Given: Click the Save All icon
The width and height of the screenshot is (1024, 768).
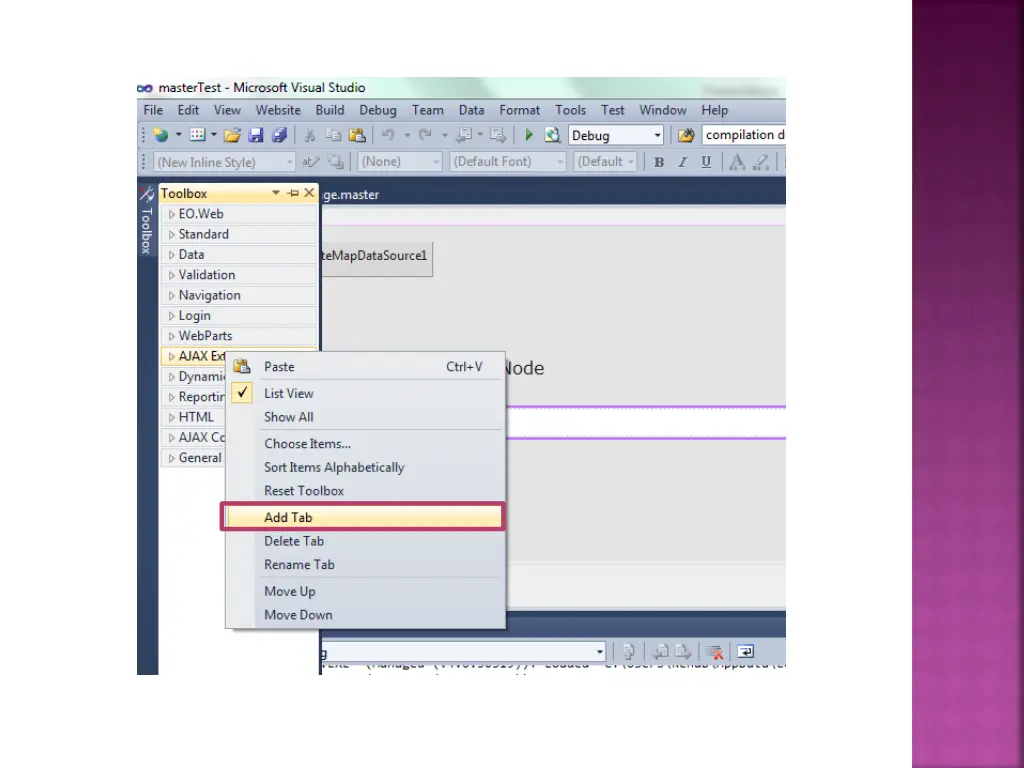Looking at the screenshot, I should point(279,135).
